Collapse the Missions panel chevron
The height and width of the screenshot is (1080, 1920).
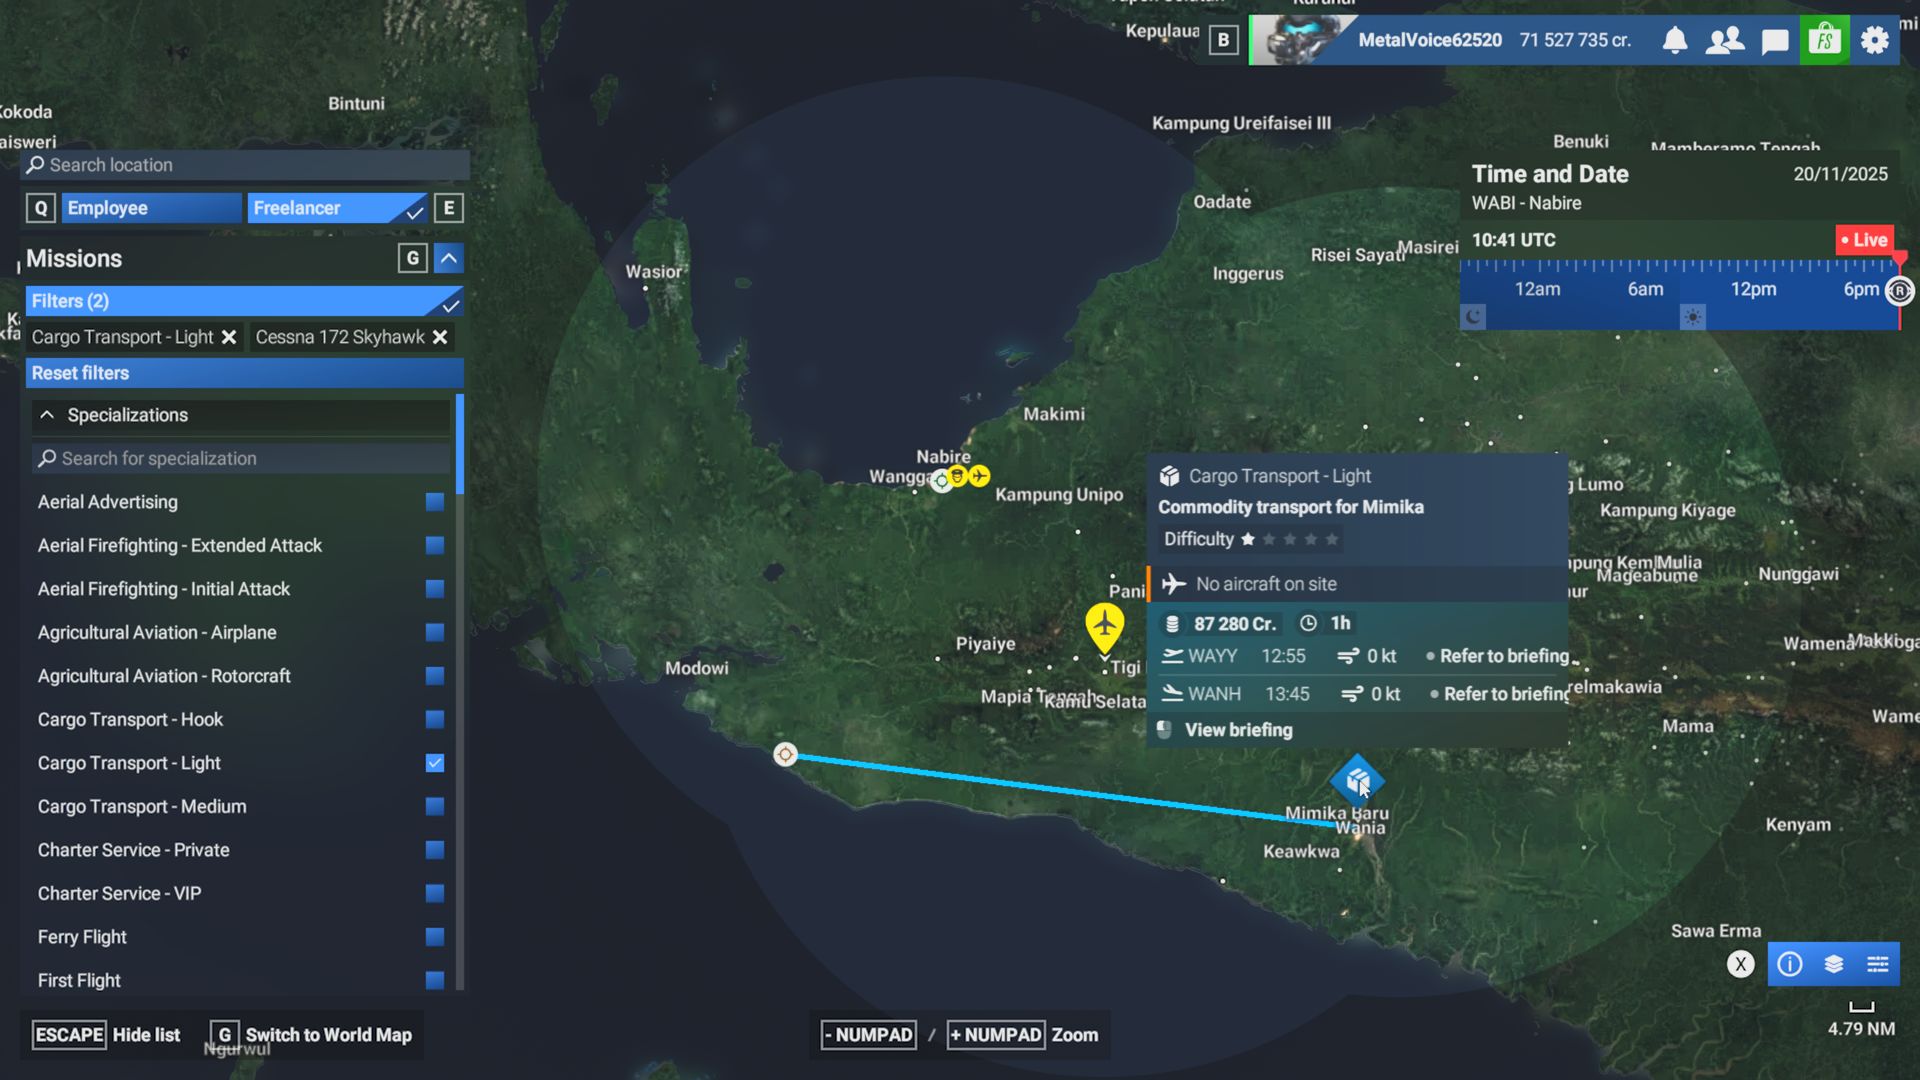[449, 259]
